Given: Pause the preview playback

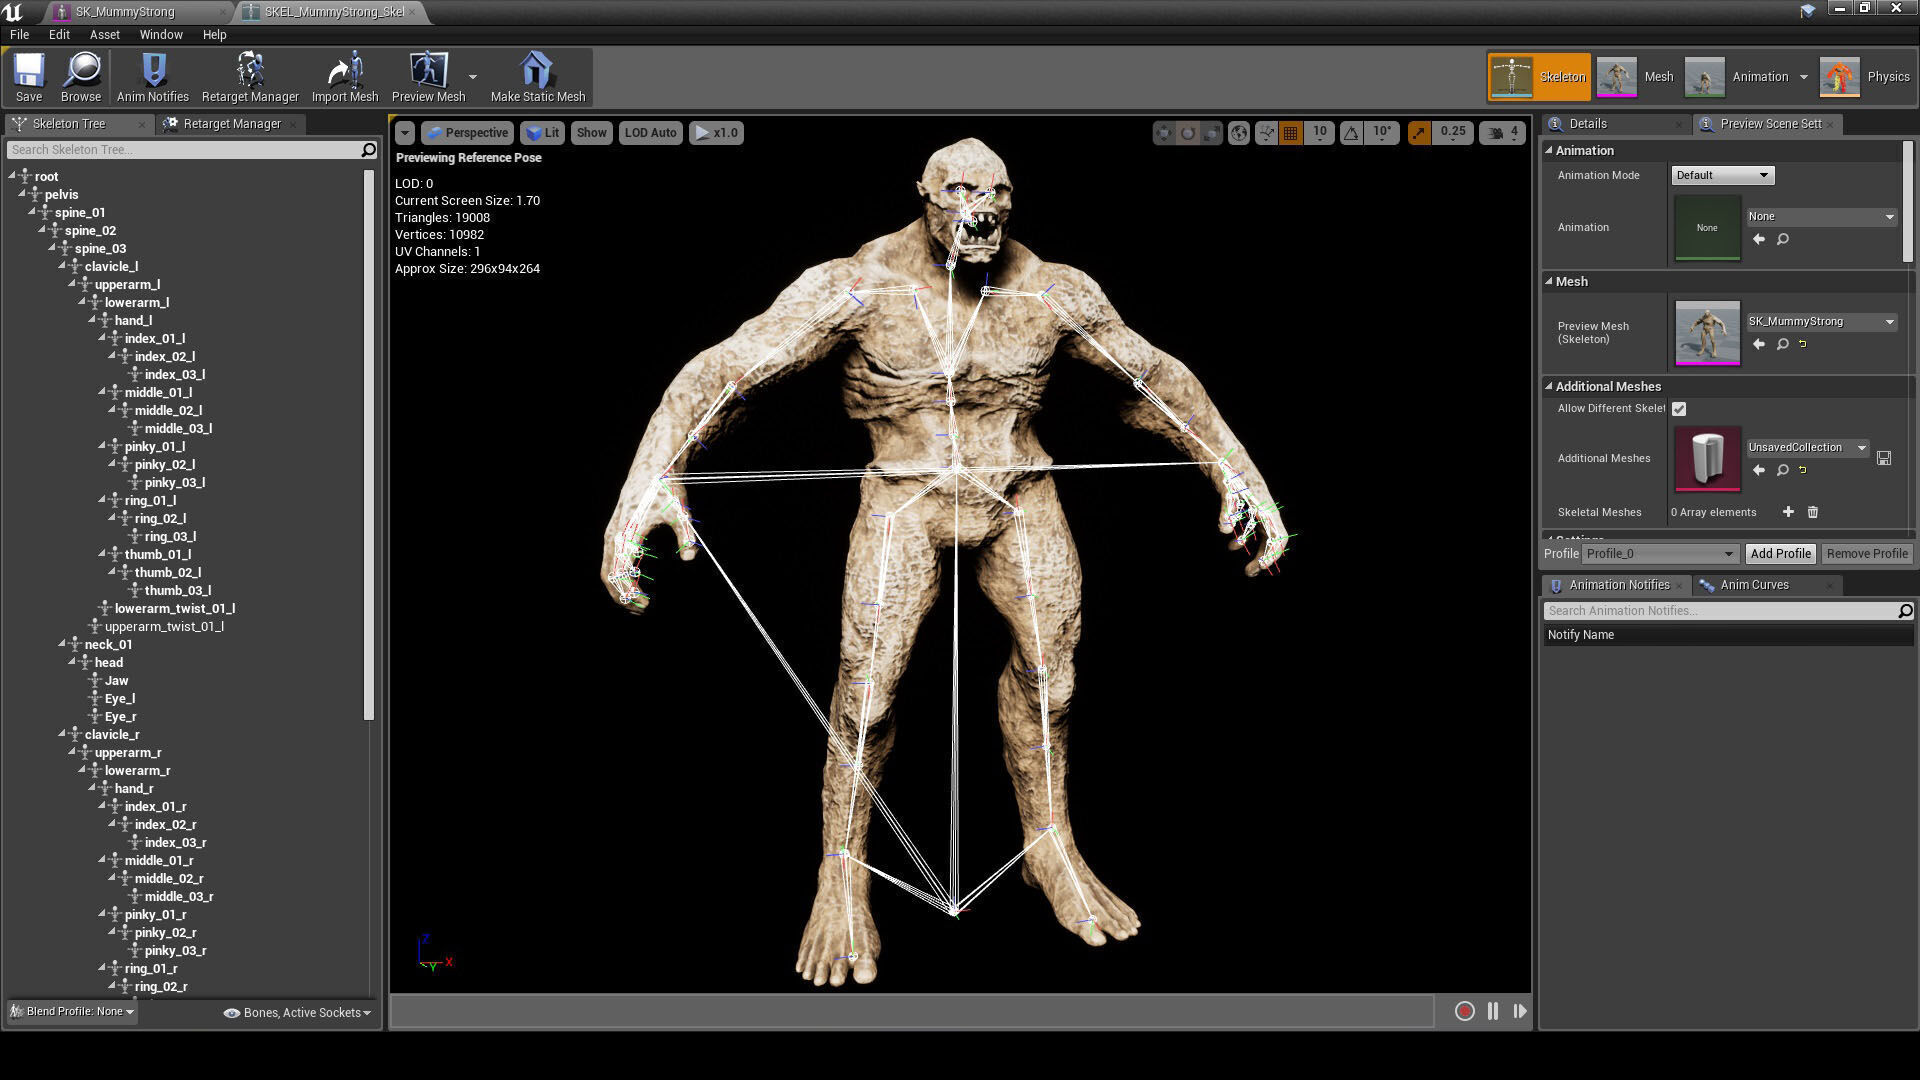Looking at the screenshot, I should pos(1493,1012).
